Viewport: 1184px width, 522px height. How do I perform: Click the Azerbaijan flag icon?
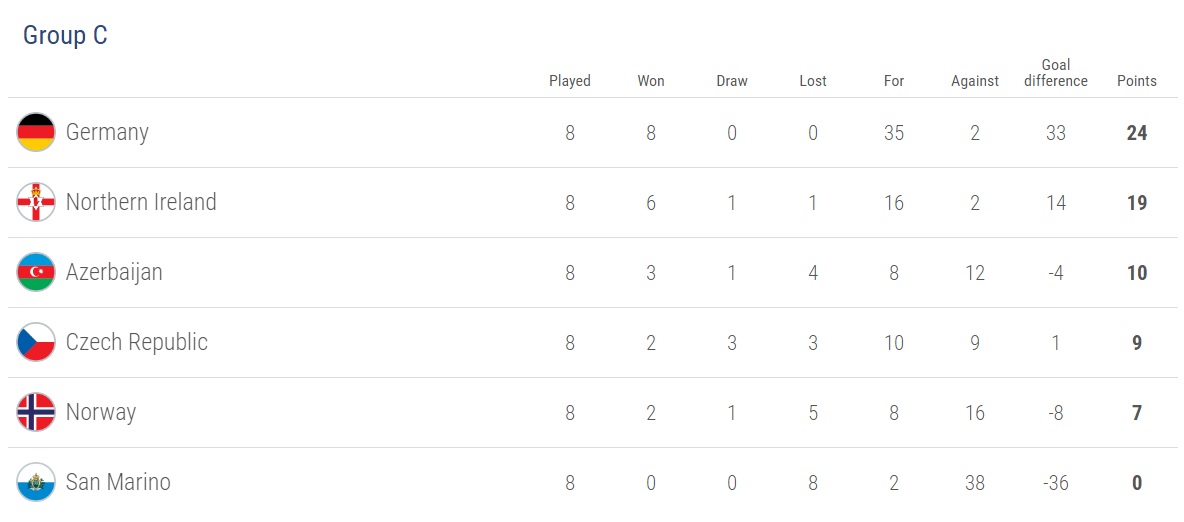(36, 272)
